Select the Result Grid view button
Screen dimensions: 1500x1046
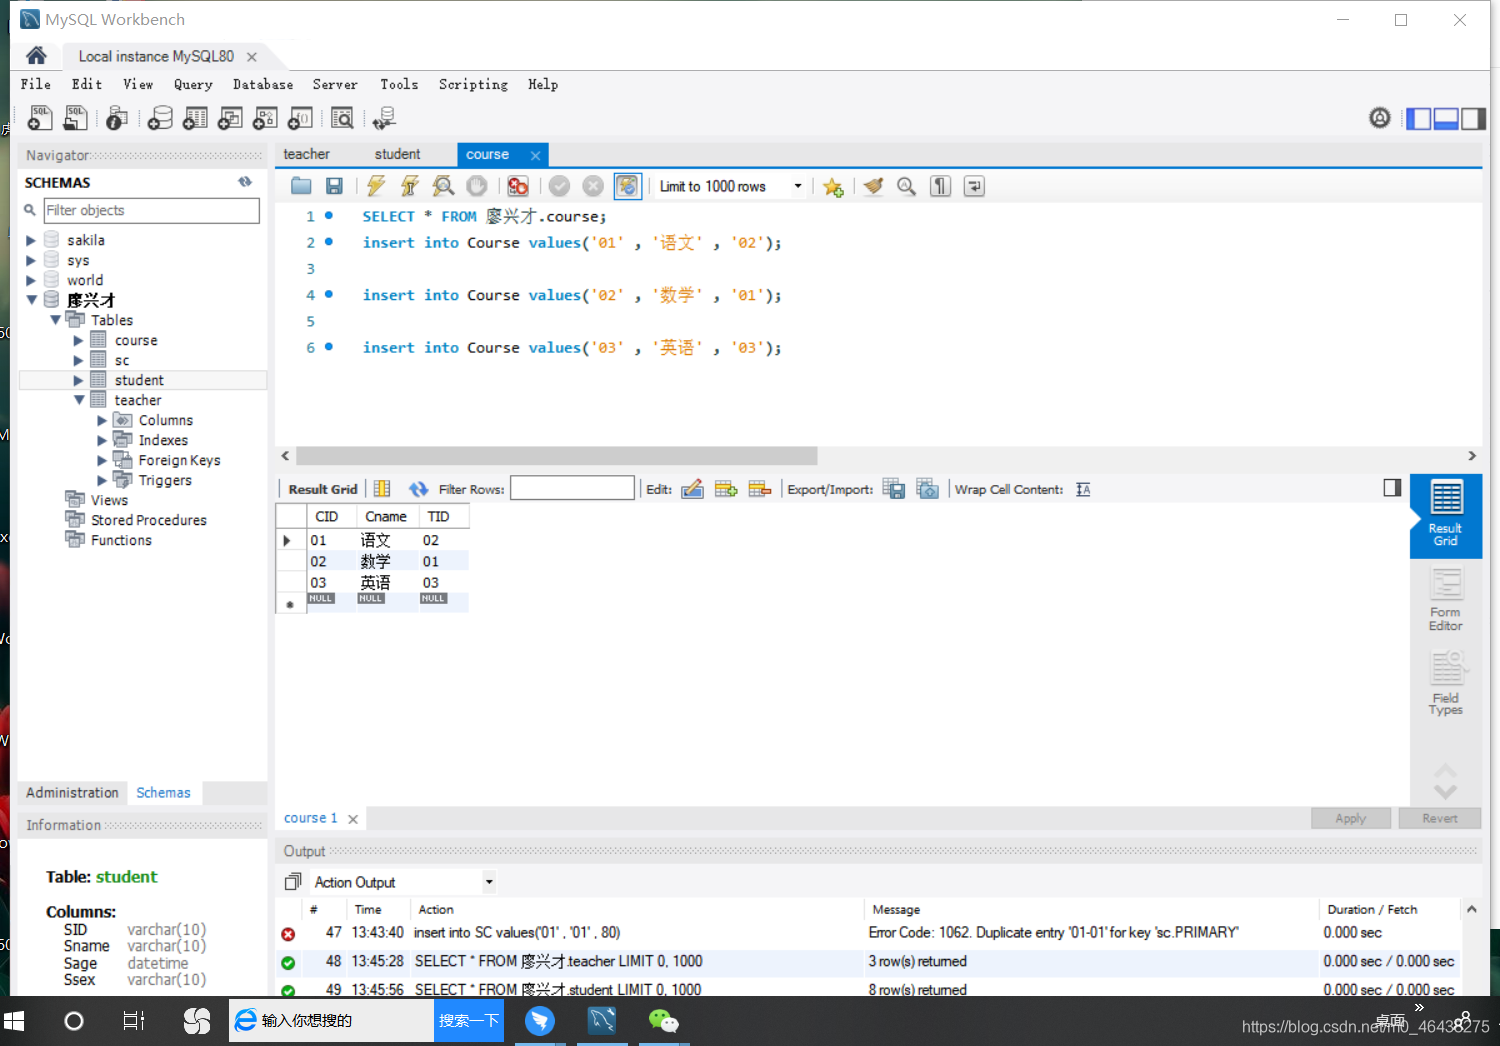(1446, 514)
